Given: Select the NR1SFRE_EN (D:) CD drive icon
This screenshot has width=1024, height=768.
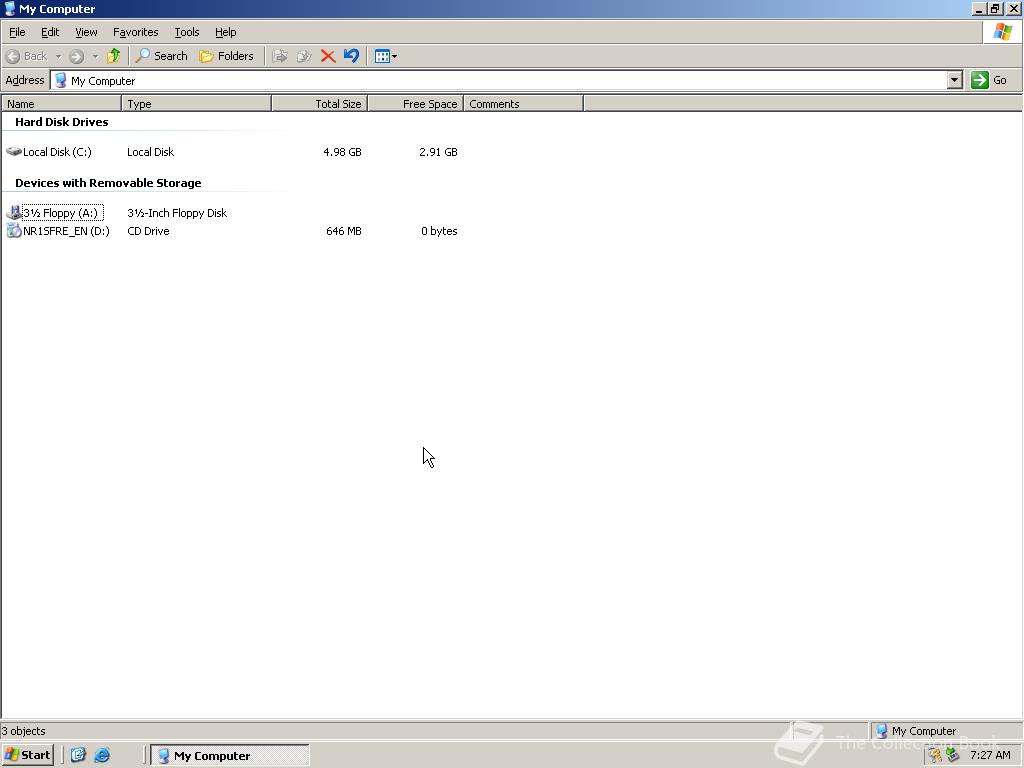Looking at the screenshot, I should (x=14, y=231).
